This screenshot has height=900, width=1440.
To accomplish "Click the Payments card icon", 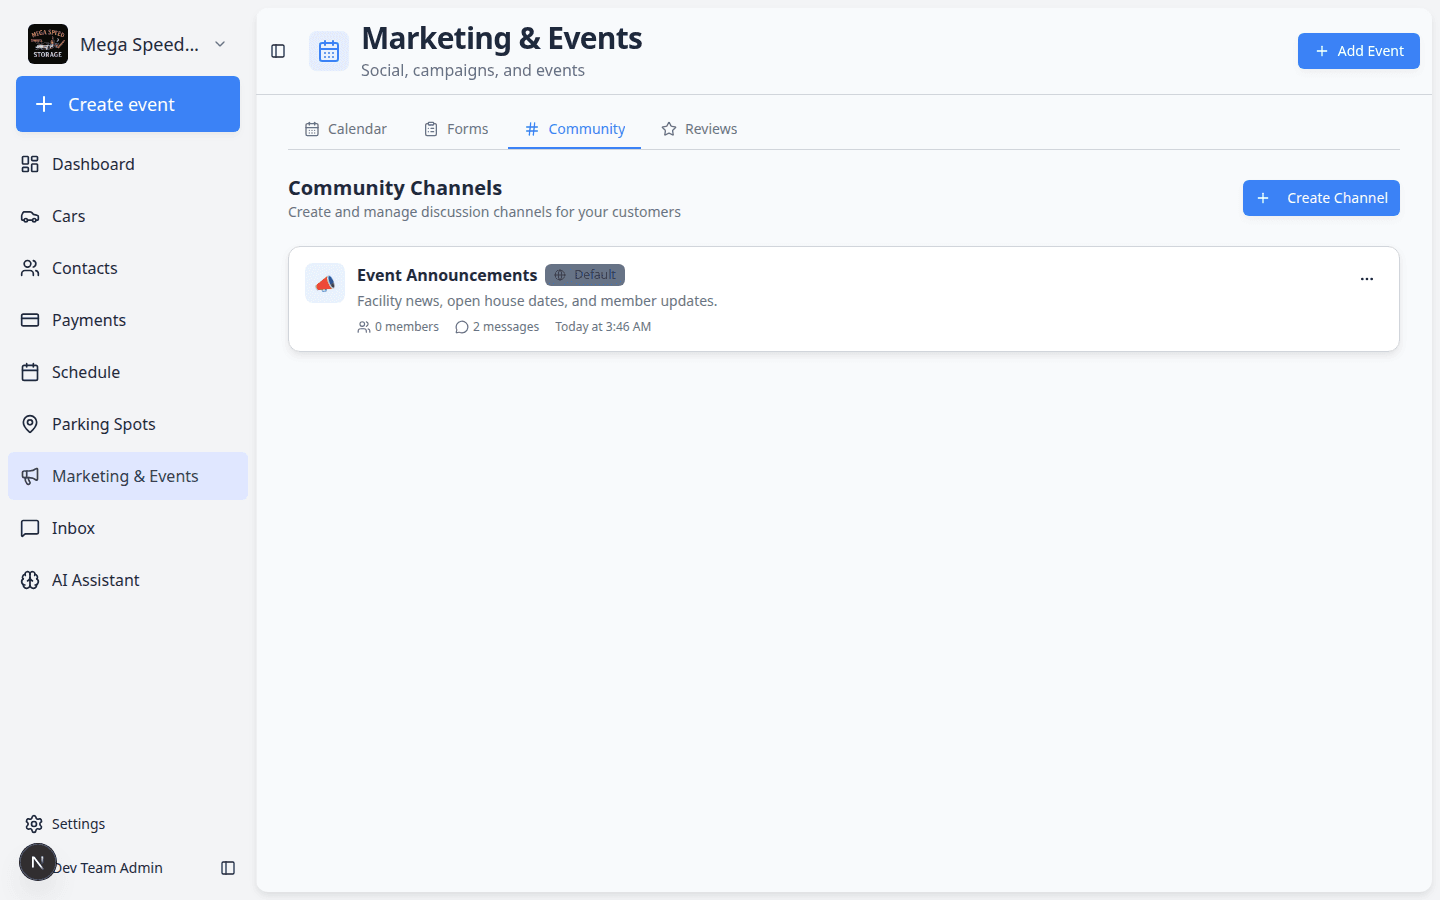I will (30, 320).
